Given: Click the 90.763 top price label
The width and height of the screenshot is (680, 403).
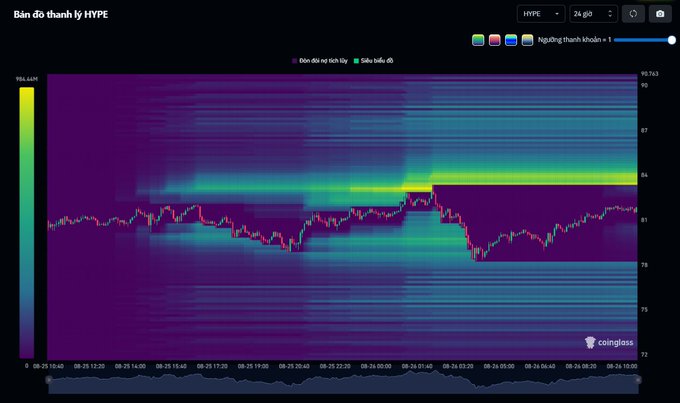Looking at the screenshot, I should click(x=649, y=74).
